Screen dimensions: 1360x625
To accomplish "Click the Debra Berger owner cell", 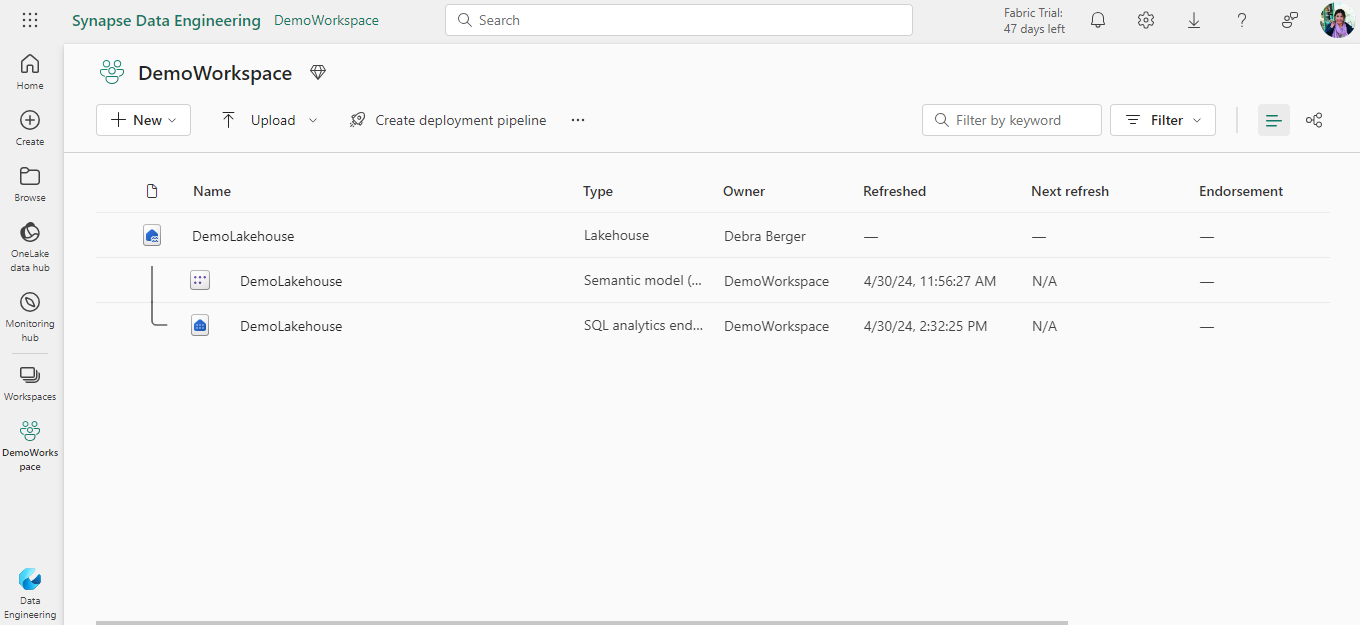I will click(765, 236).
